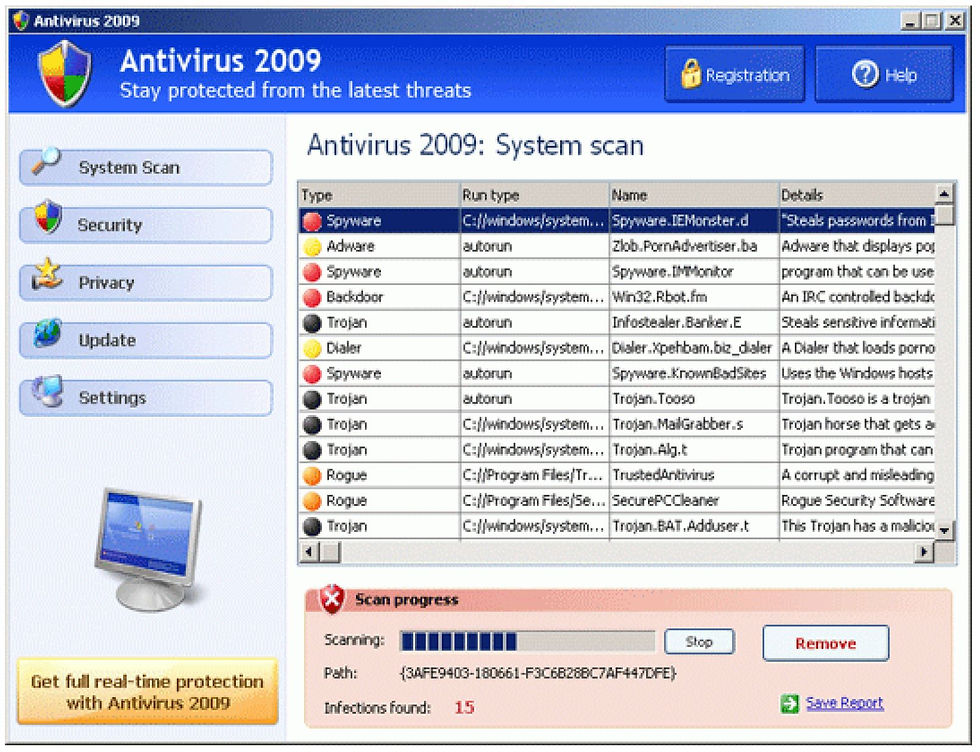Open the Settings section
Screen dimensions: 980x752
click(x=146, y=398)
